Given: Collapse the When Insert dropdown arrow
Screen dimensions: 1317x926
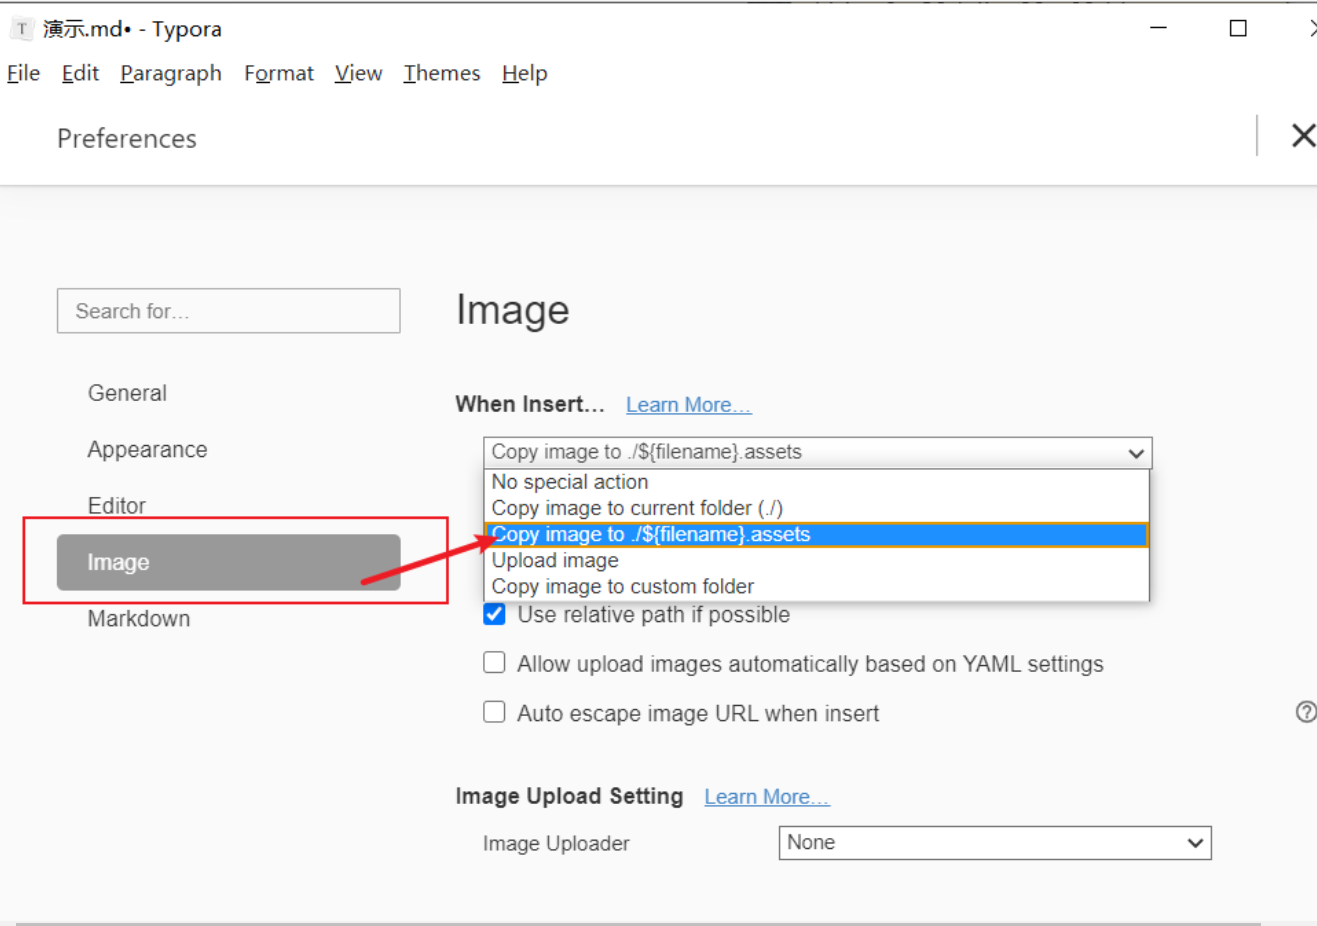Looking at the screenshot, I should (x=1136, y=453).
